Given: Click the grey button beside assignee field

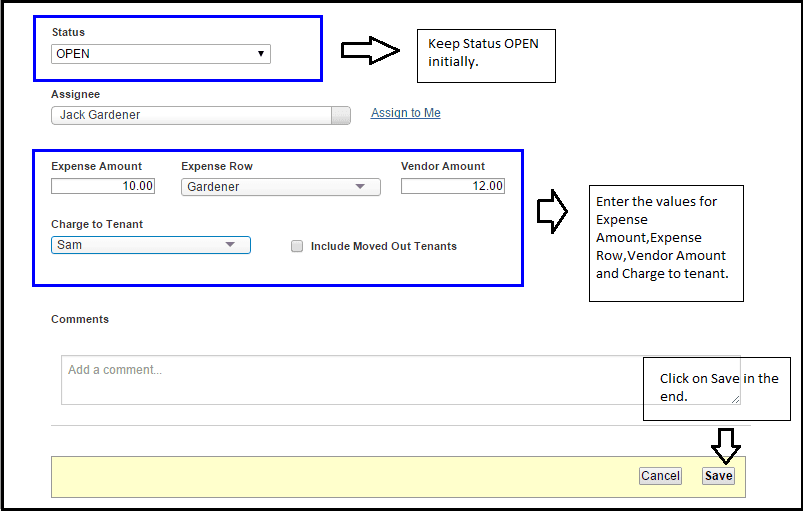Looking at the screenshot, I should pyautogui.click(x=341, y=115).
